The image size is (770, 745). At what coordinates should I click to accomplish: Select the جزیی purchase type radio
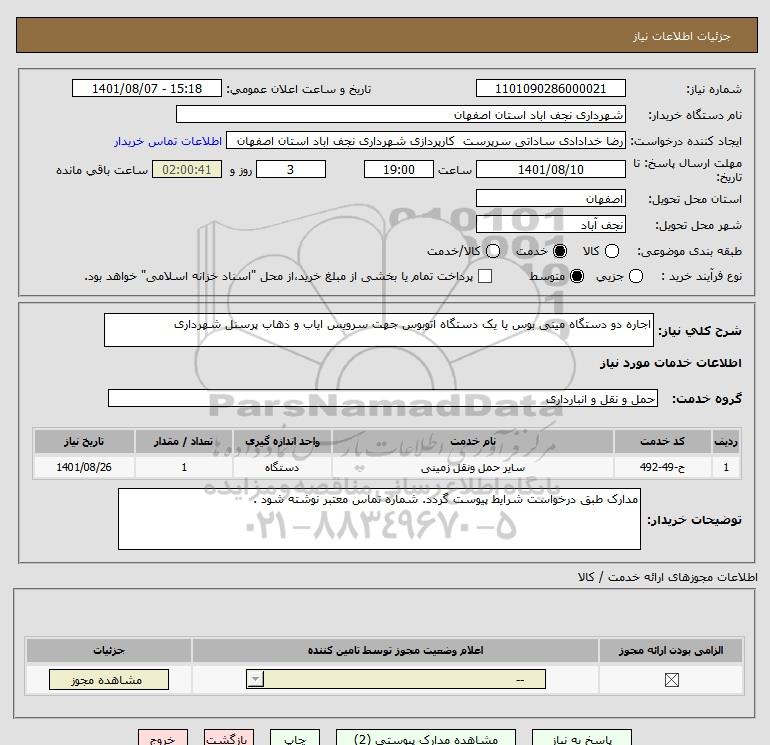coord(634,276)
